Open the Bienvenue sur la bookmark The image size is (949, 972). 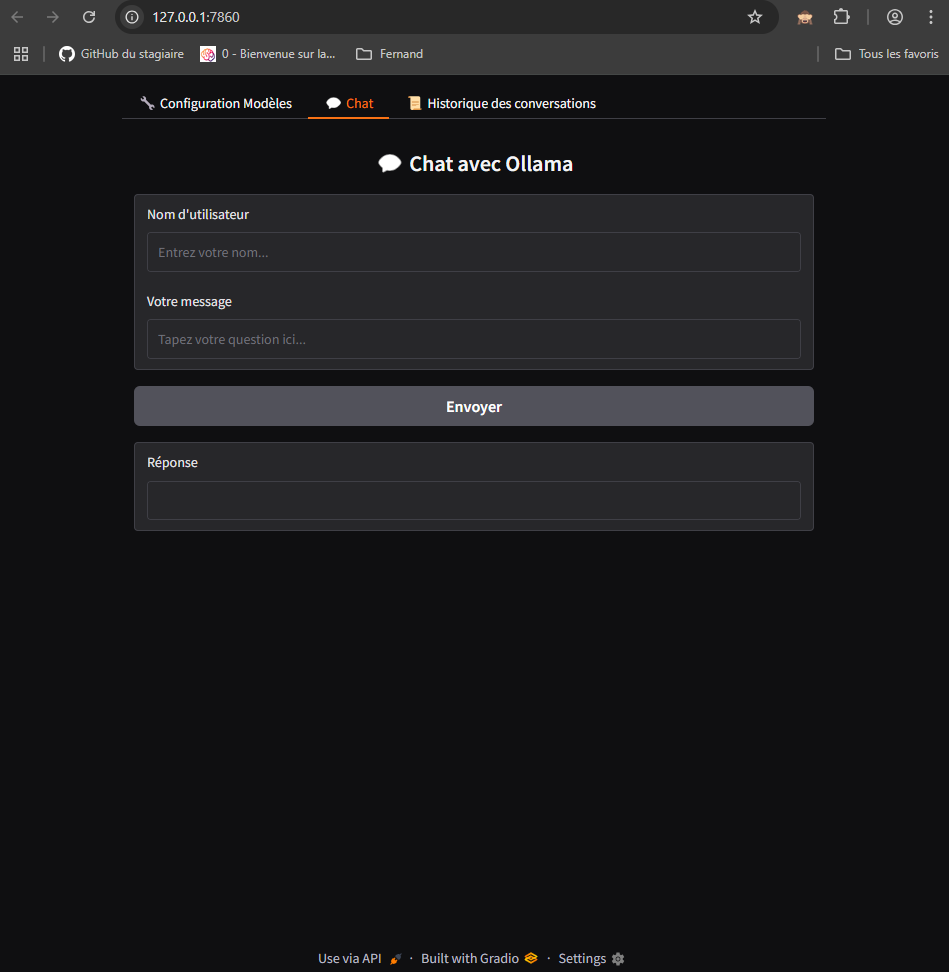click(x=268, y=54)
